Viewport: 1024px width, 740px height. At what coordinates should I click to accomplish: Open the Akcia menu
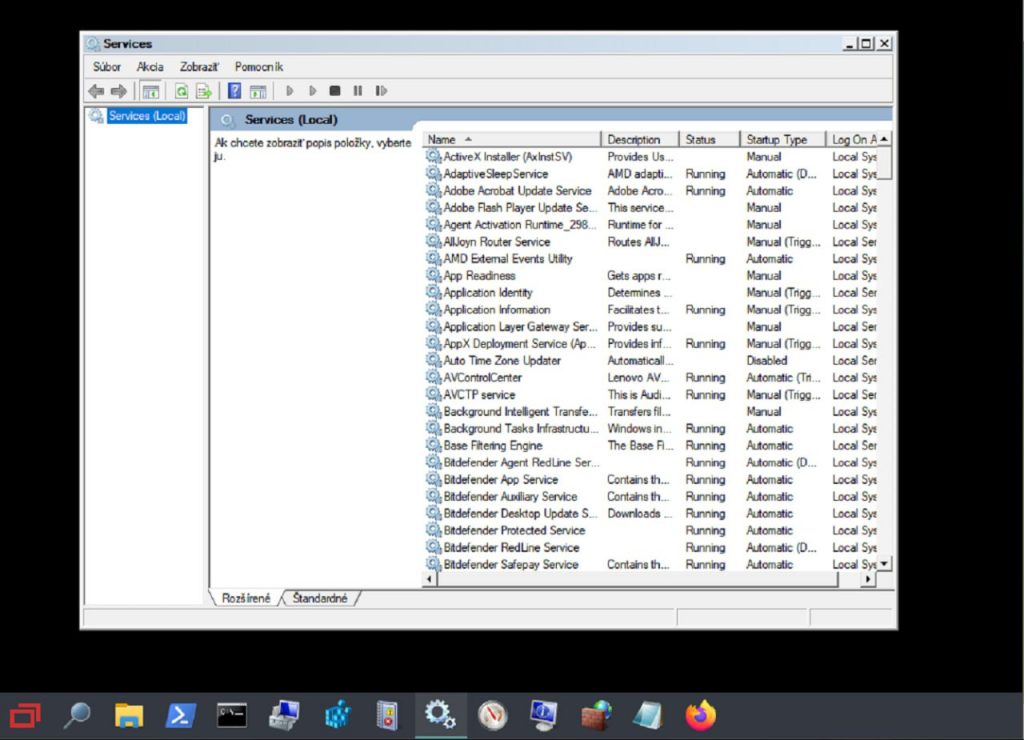click(x=150, y=67)
